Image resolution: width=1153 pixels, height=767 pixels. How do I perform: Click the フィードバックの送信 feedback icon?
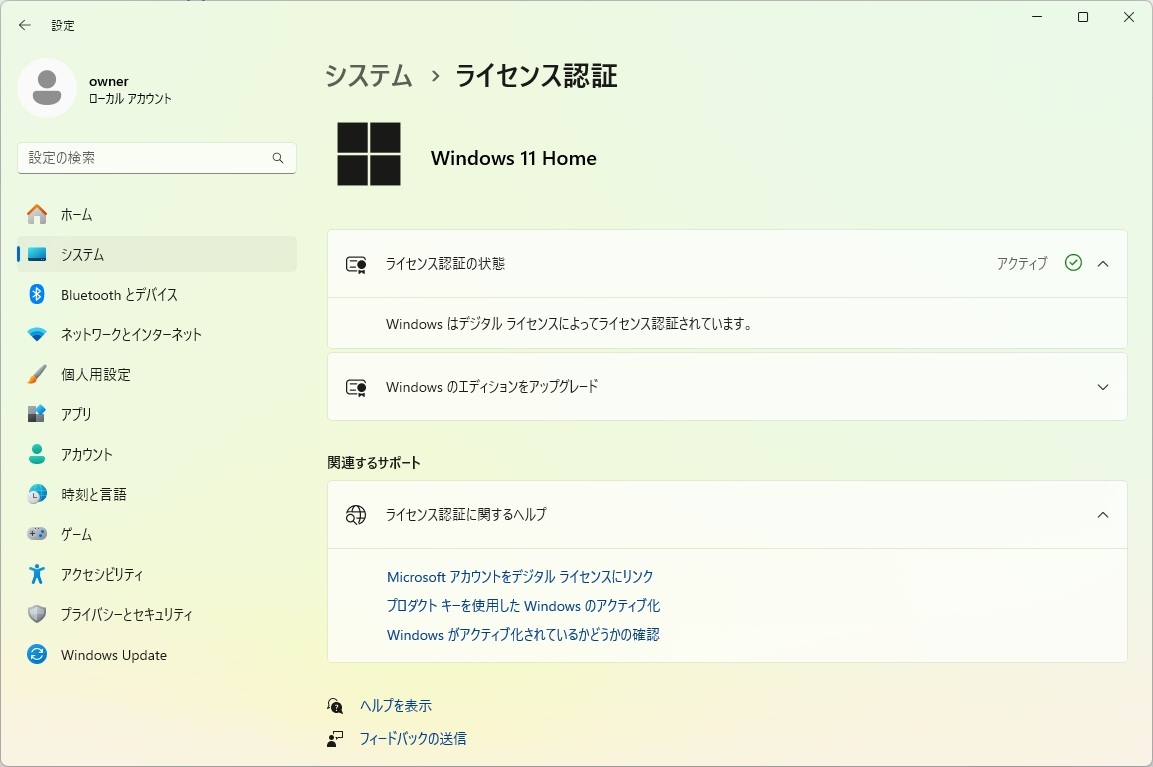coord(335,738)
